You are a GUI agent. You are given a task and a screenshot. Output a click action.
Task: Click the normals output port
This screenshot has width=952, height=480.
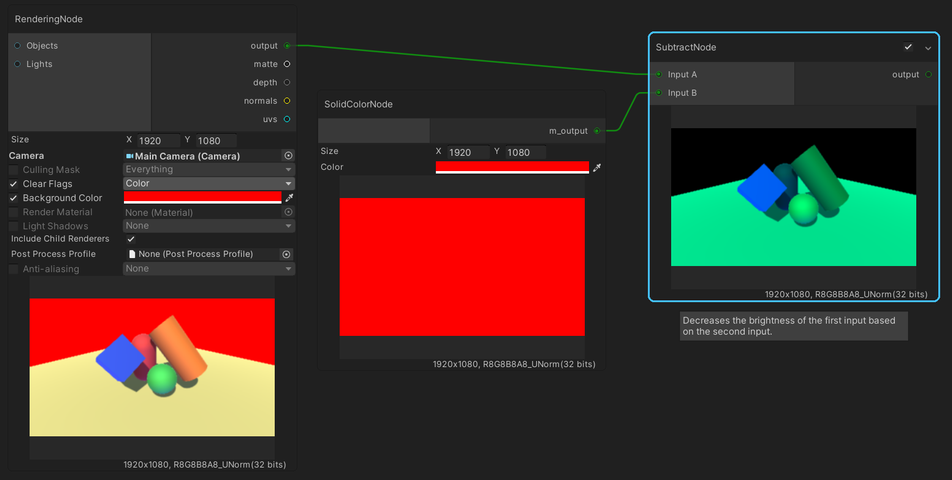287,101
